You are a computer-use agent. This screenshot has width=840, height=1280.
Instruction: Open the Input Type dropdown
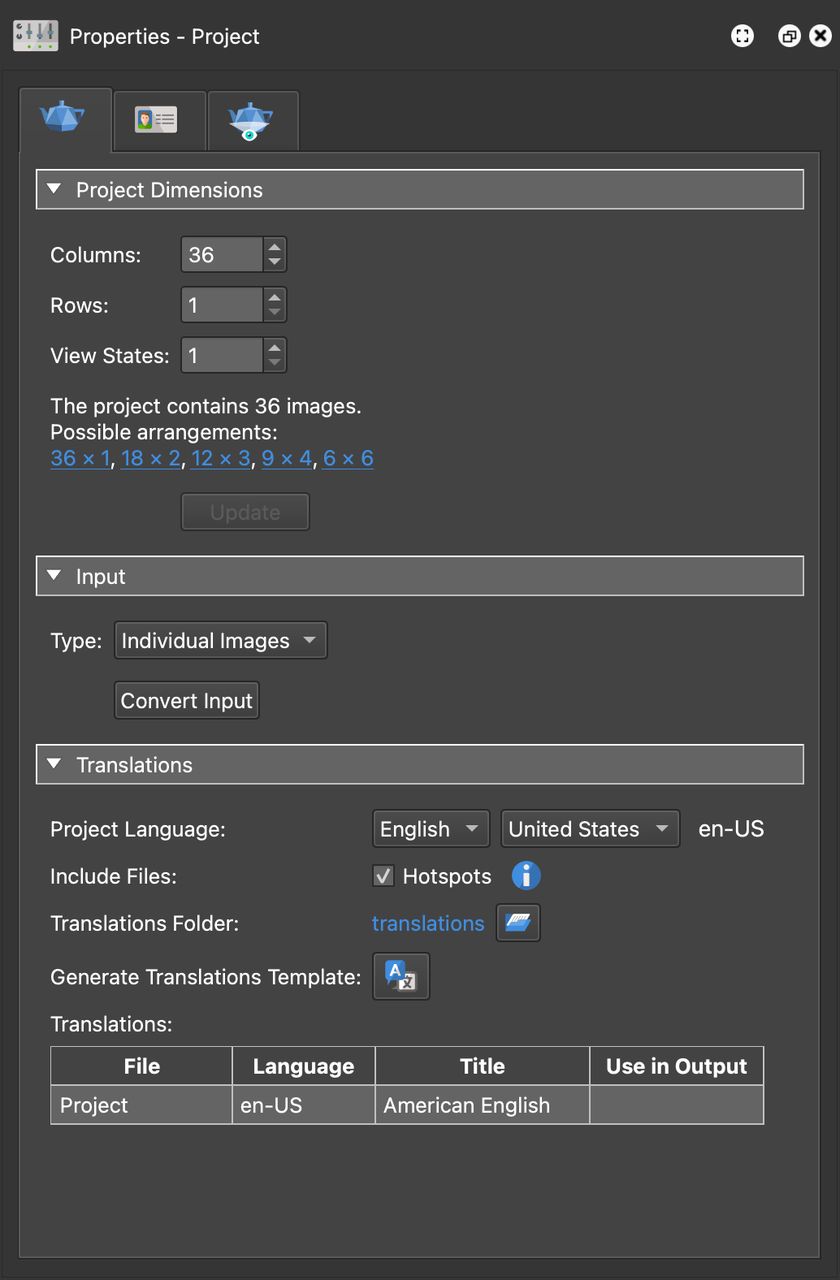point(220,640)
